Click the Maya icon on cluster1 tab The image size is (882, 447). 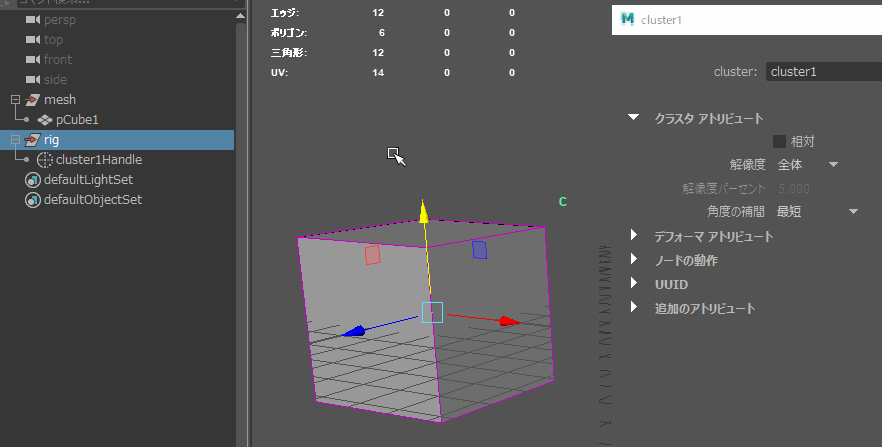(x=627, y=19)
